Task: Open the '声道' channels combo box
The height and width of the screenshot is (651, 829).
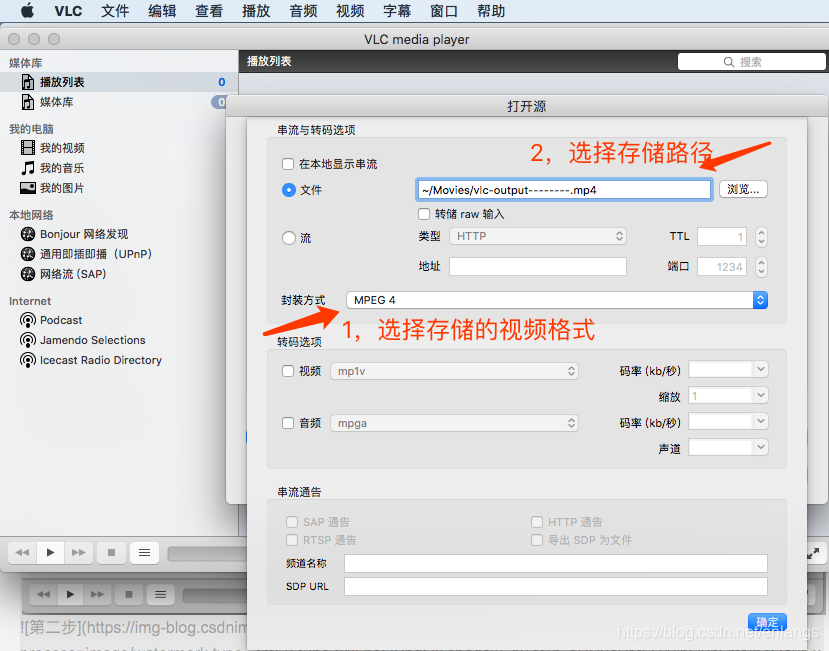Action: [x=728, y=447]
